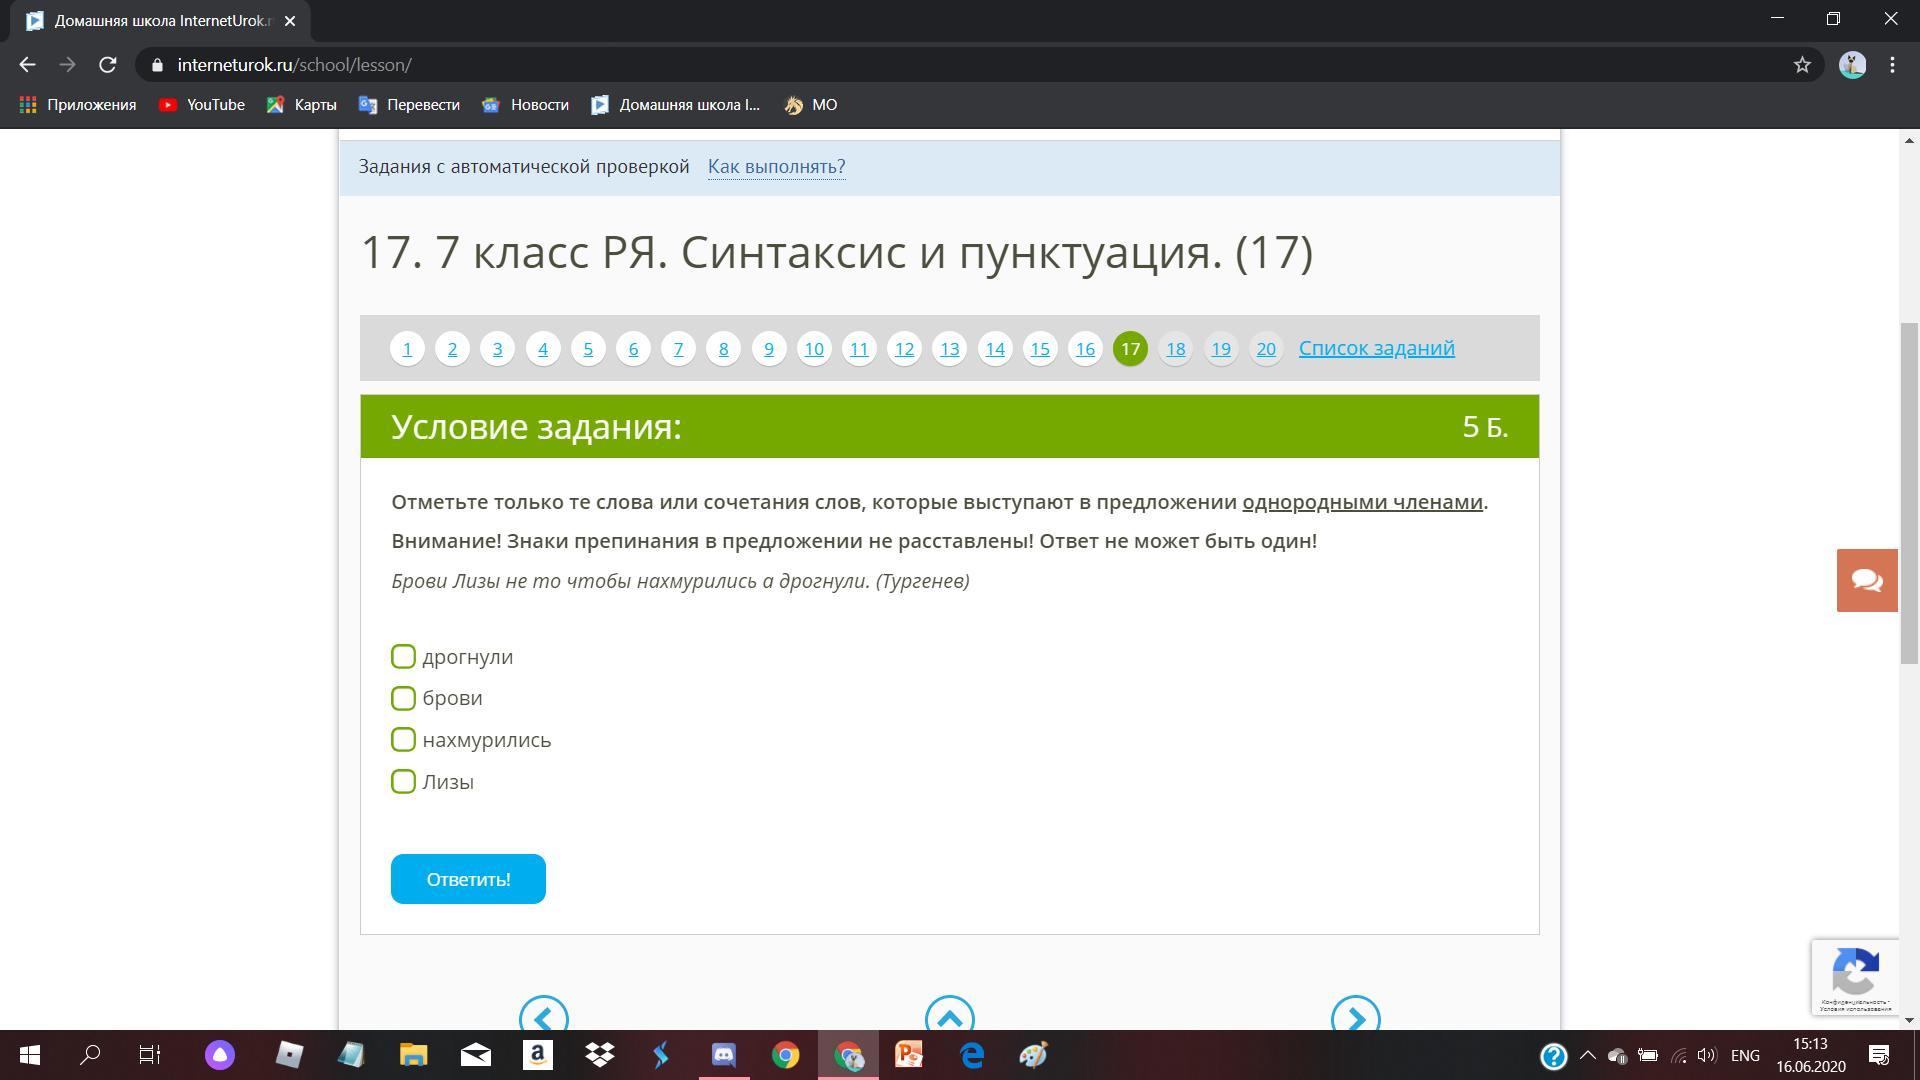Image resolution: width=1920 pixels, height=1080 pixels.
Task: Bookmark this page with star icon
Action: [x=1802, y=65]
